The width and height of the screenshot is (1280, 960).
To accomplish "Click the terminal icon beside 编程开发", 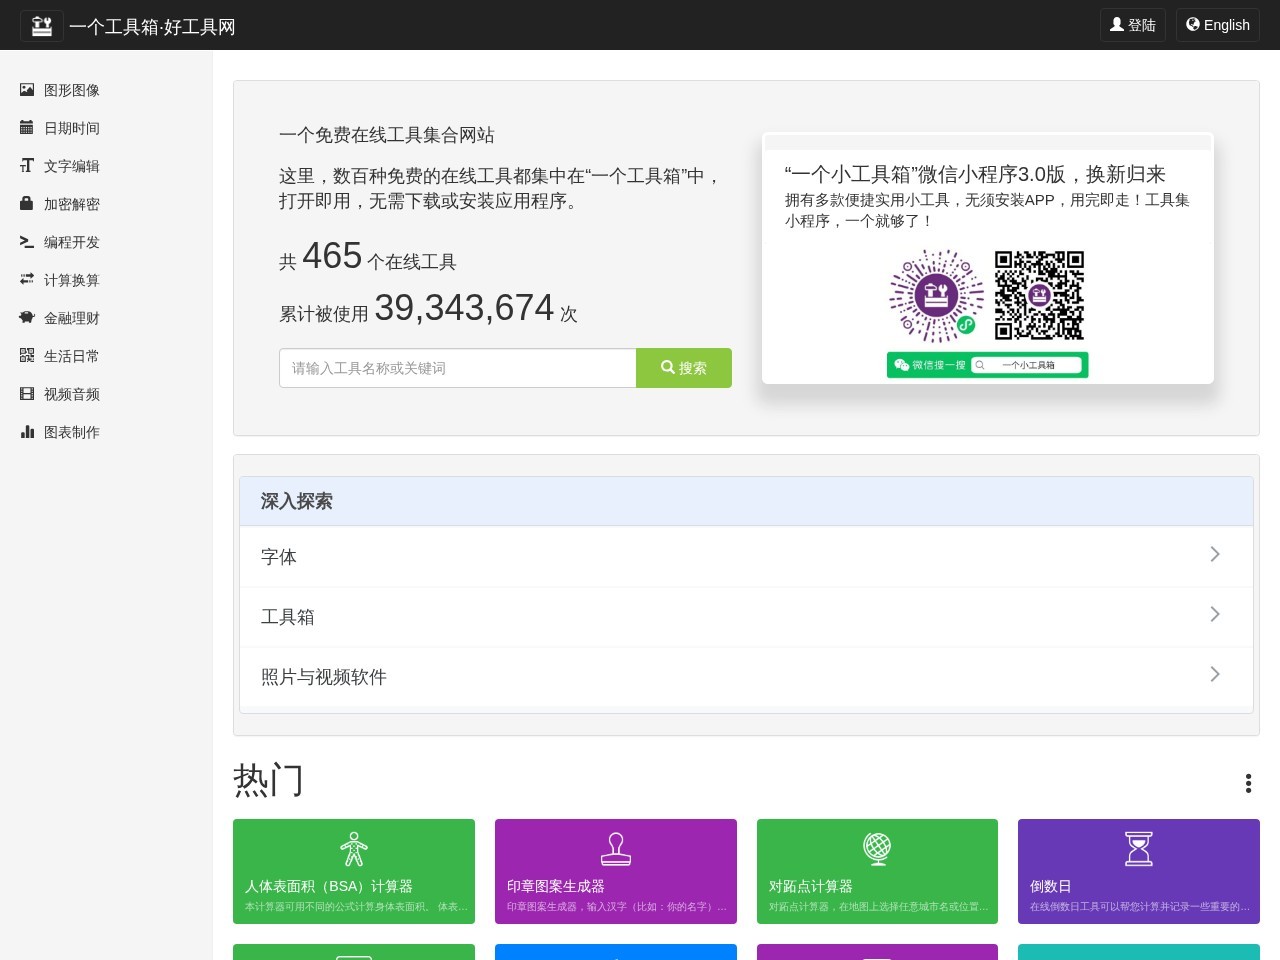I will click(x=27, y=241).
